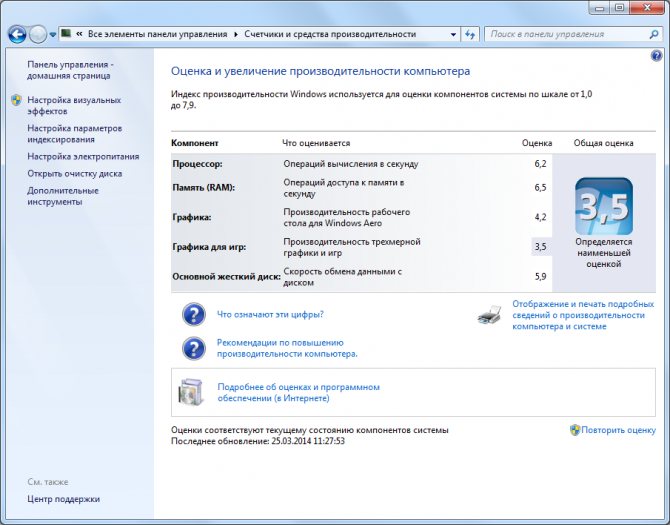Expand the breadcrumb arrow after 'Все элементы панели управления'
Viewport: 670px width, 525px height.
tap(236, 34)
